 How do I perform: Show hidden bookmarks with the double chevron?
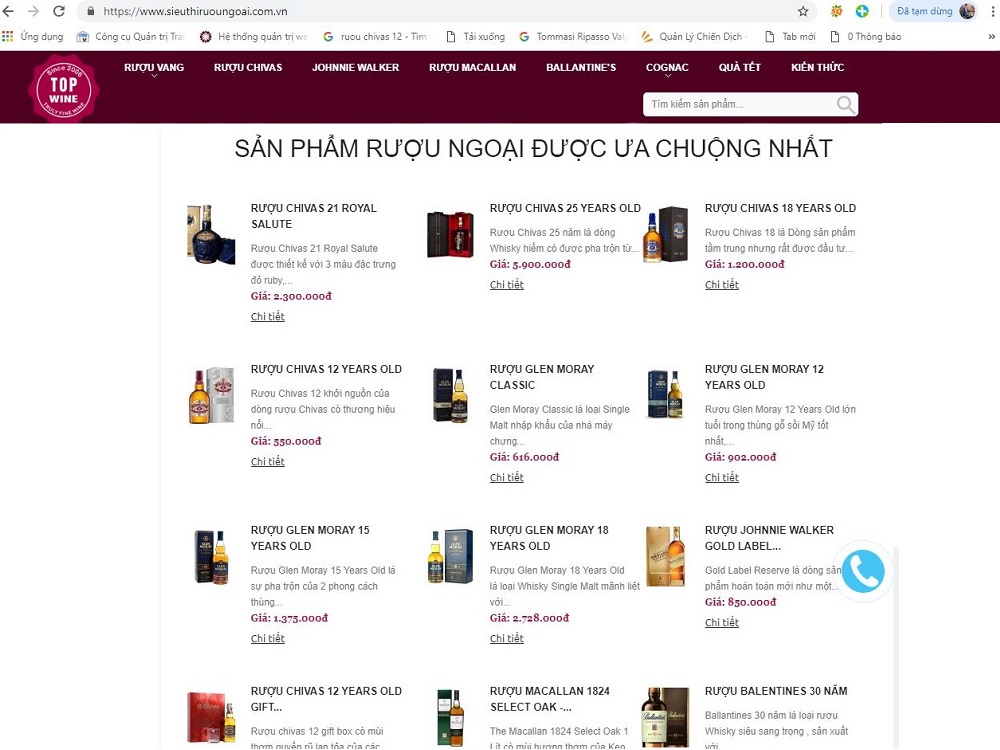coord(992,36)
